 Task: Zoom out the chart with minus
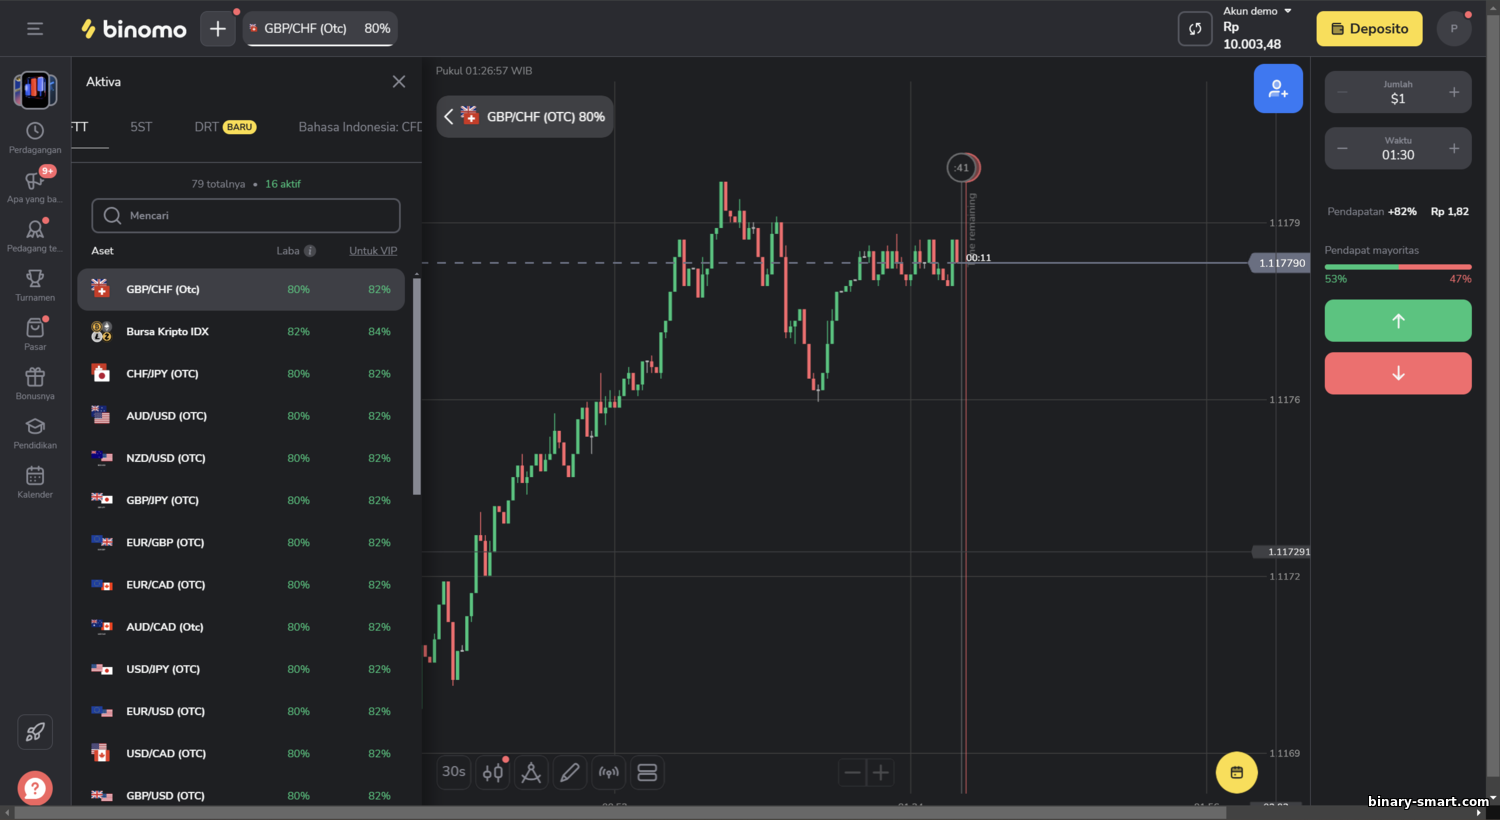tap(852, 772)
